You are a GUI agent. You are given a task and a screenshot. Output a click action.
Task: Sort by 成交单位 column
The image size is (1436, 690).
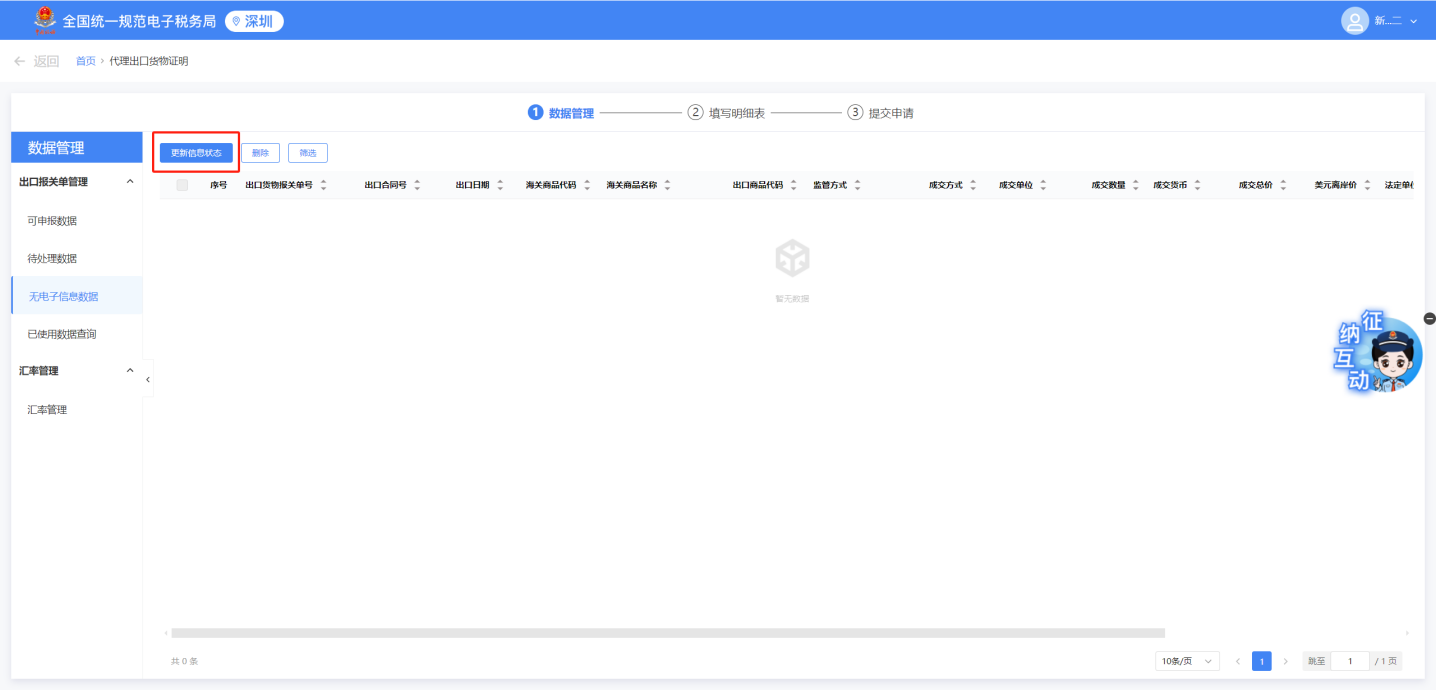click(1043, 185)
